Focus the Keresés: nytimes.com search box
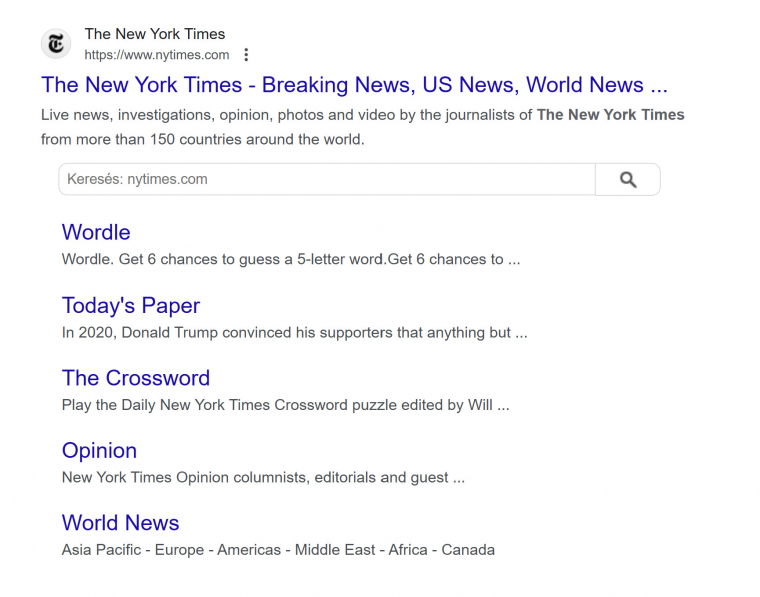 click(327, 179)
